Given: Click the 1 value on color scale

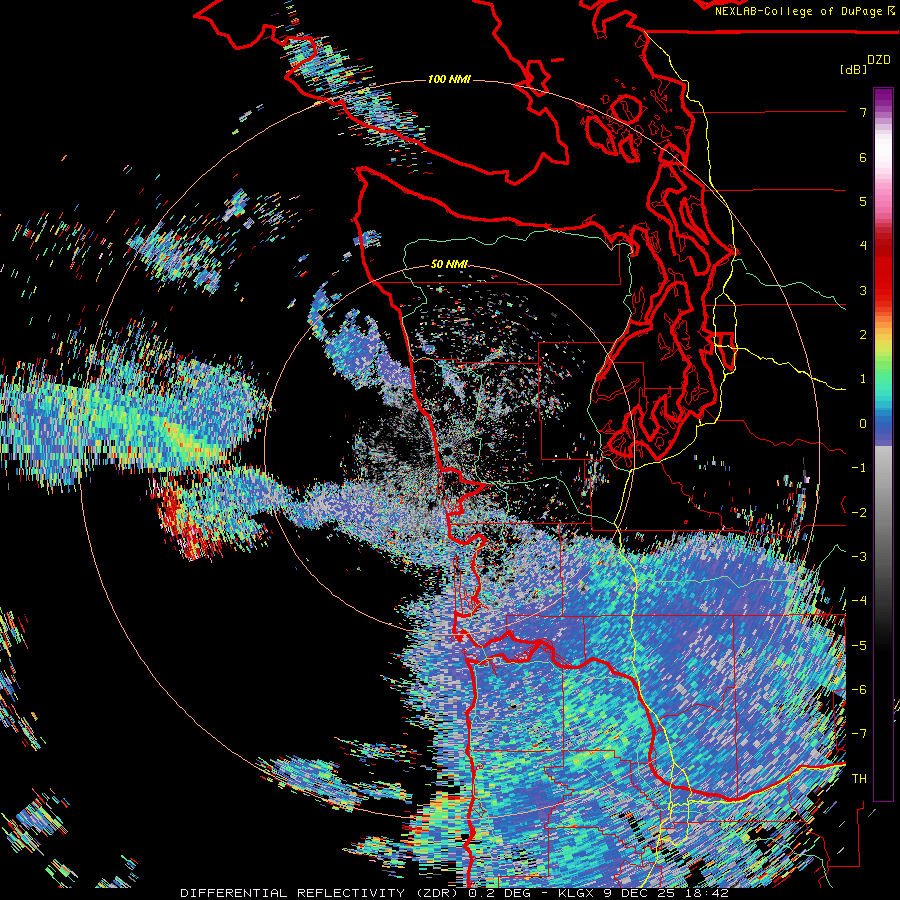Looking at the screenshot, I should point(863,379).
